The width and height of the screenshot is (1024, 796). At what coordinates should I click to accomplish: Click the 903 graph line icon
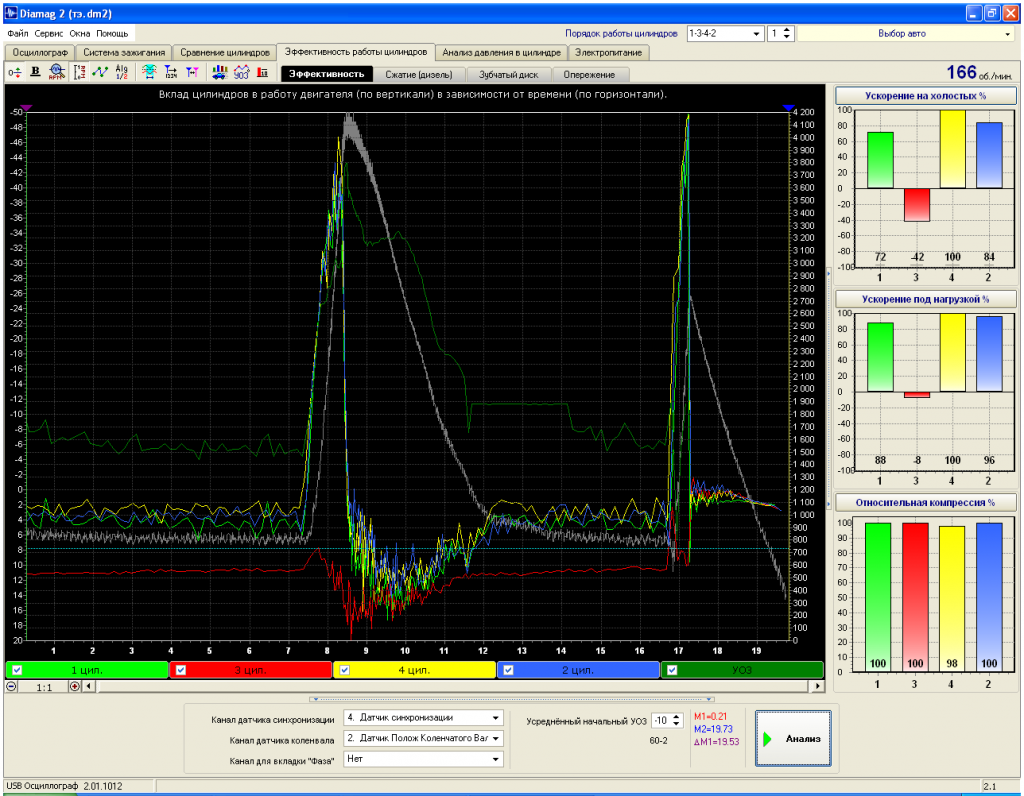(241, 72)
